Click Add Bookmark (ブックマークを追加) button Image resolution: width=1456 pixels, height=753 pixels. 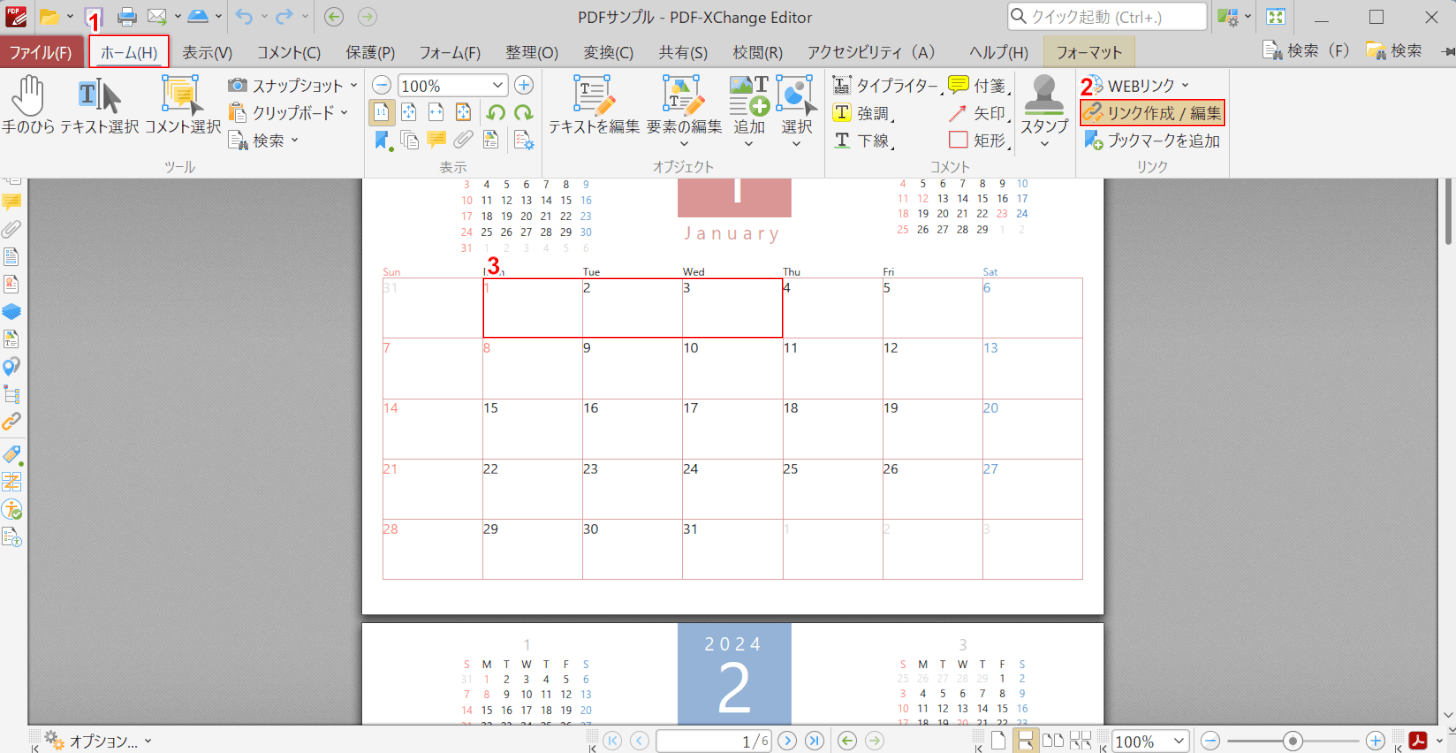(1152, 141)
